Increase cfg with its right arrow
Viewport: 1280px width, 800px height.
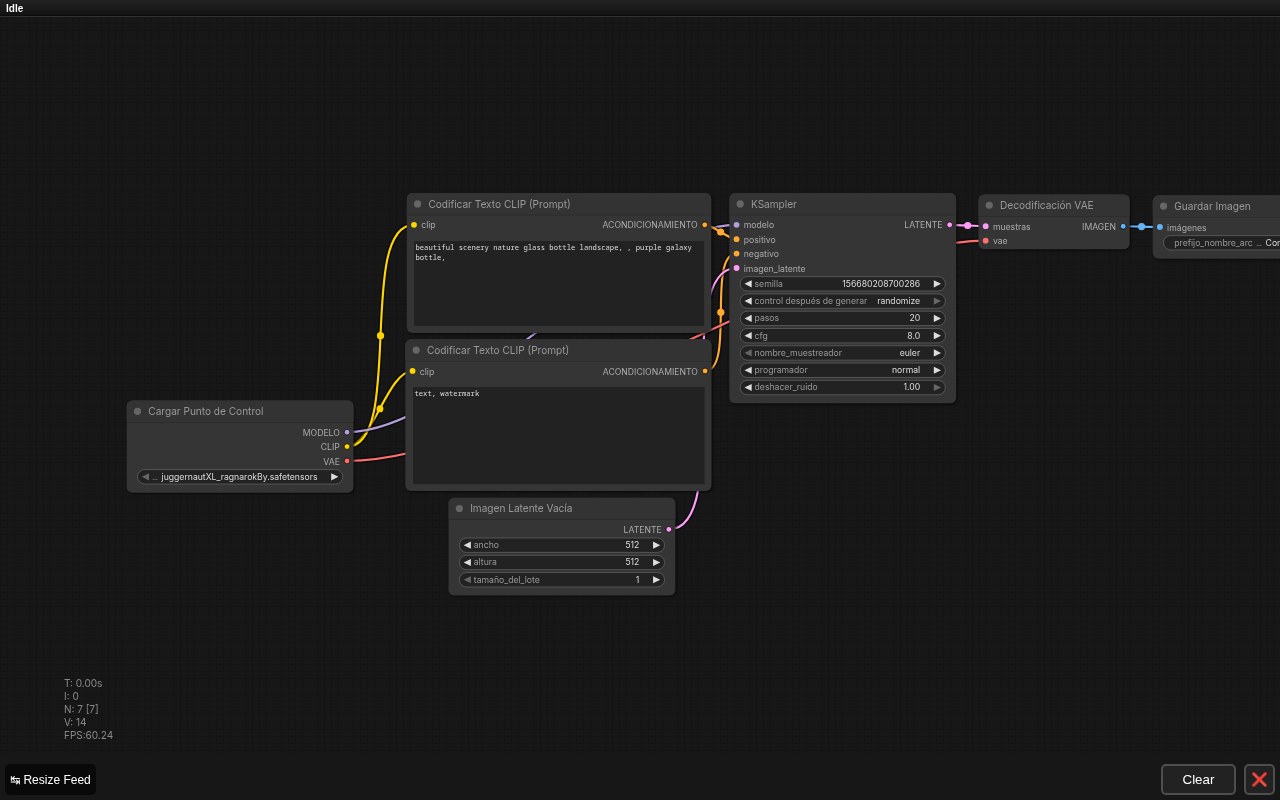coord(937,336)
